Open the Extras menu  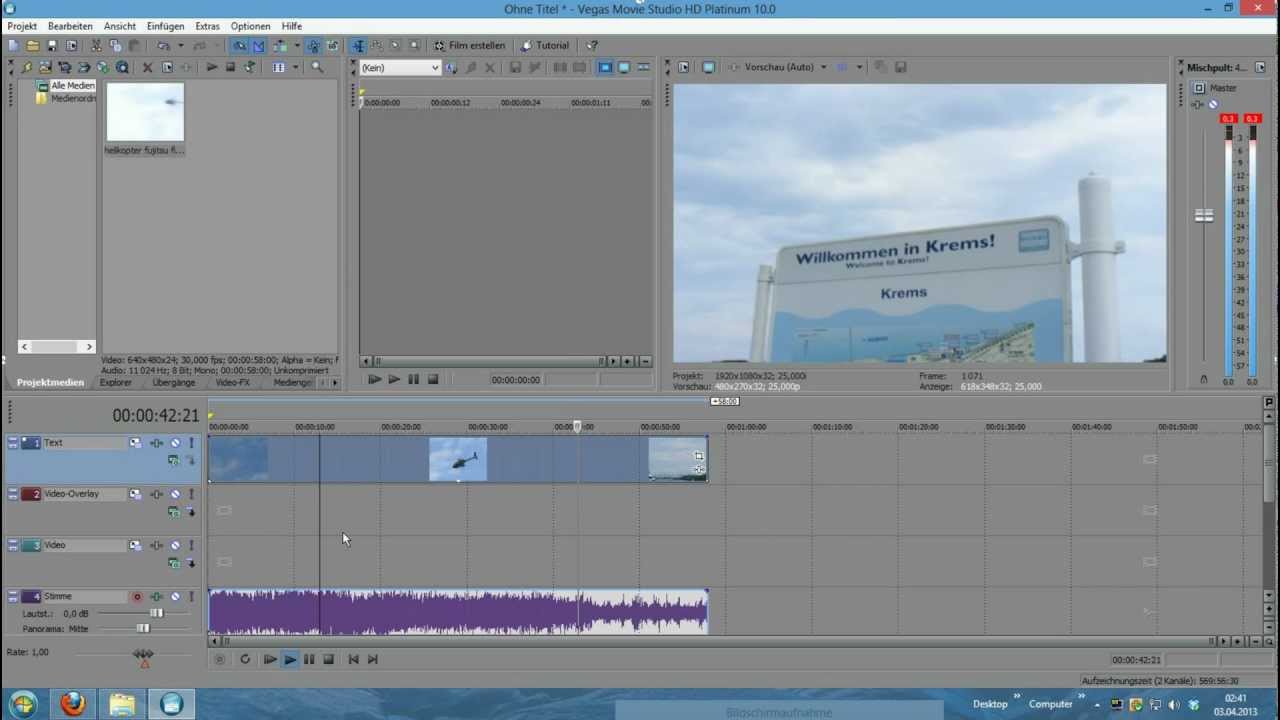207,26
